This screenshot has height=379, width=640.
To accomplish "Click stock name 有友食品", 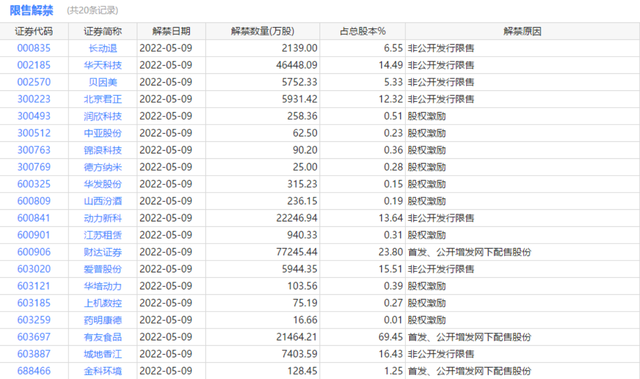I will tap(103, 337).
